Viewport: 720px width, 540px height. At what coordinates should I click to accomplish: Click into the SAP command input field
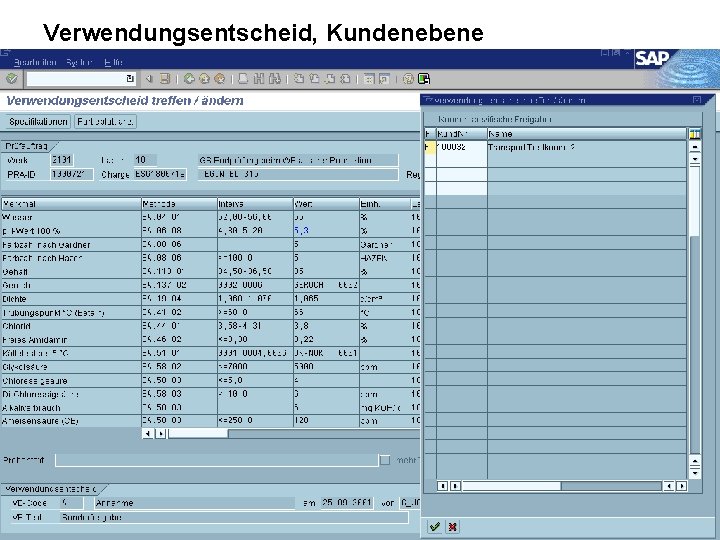tap(77, 79)
